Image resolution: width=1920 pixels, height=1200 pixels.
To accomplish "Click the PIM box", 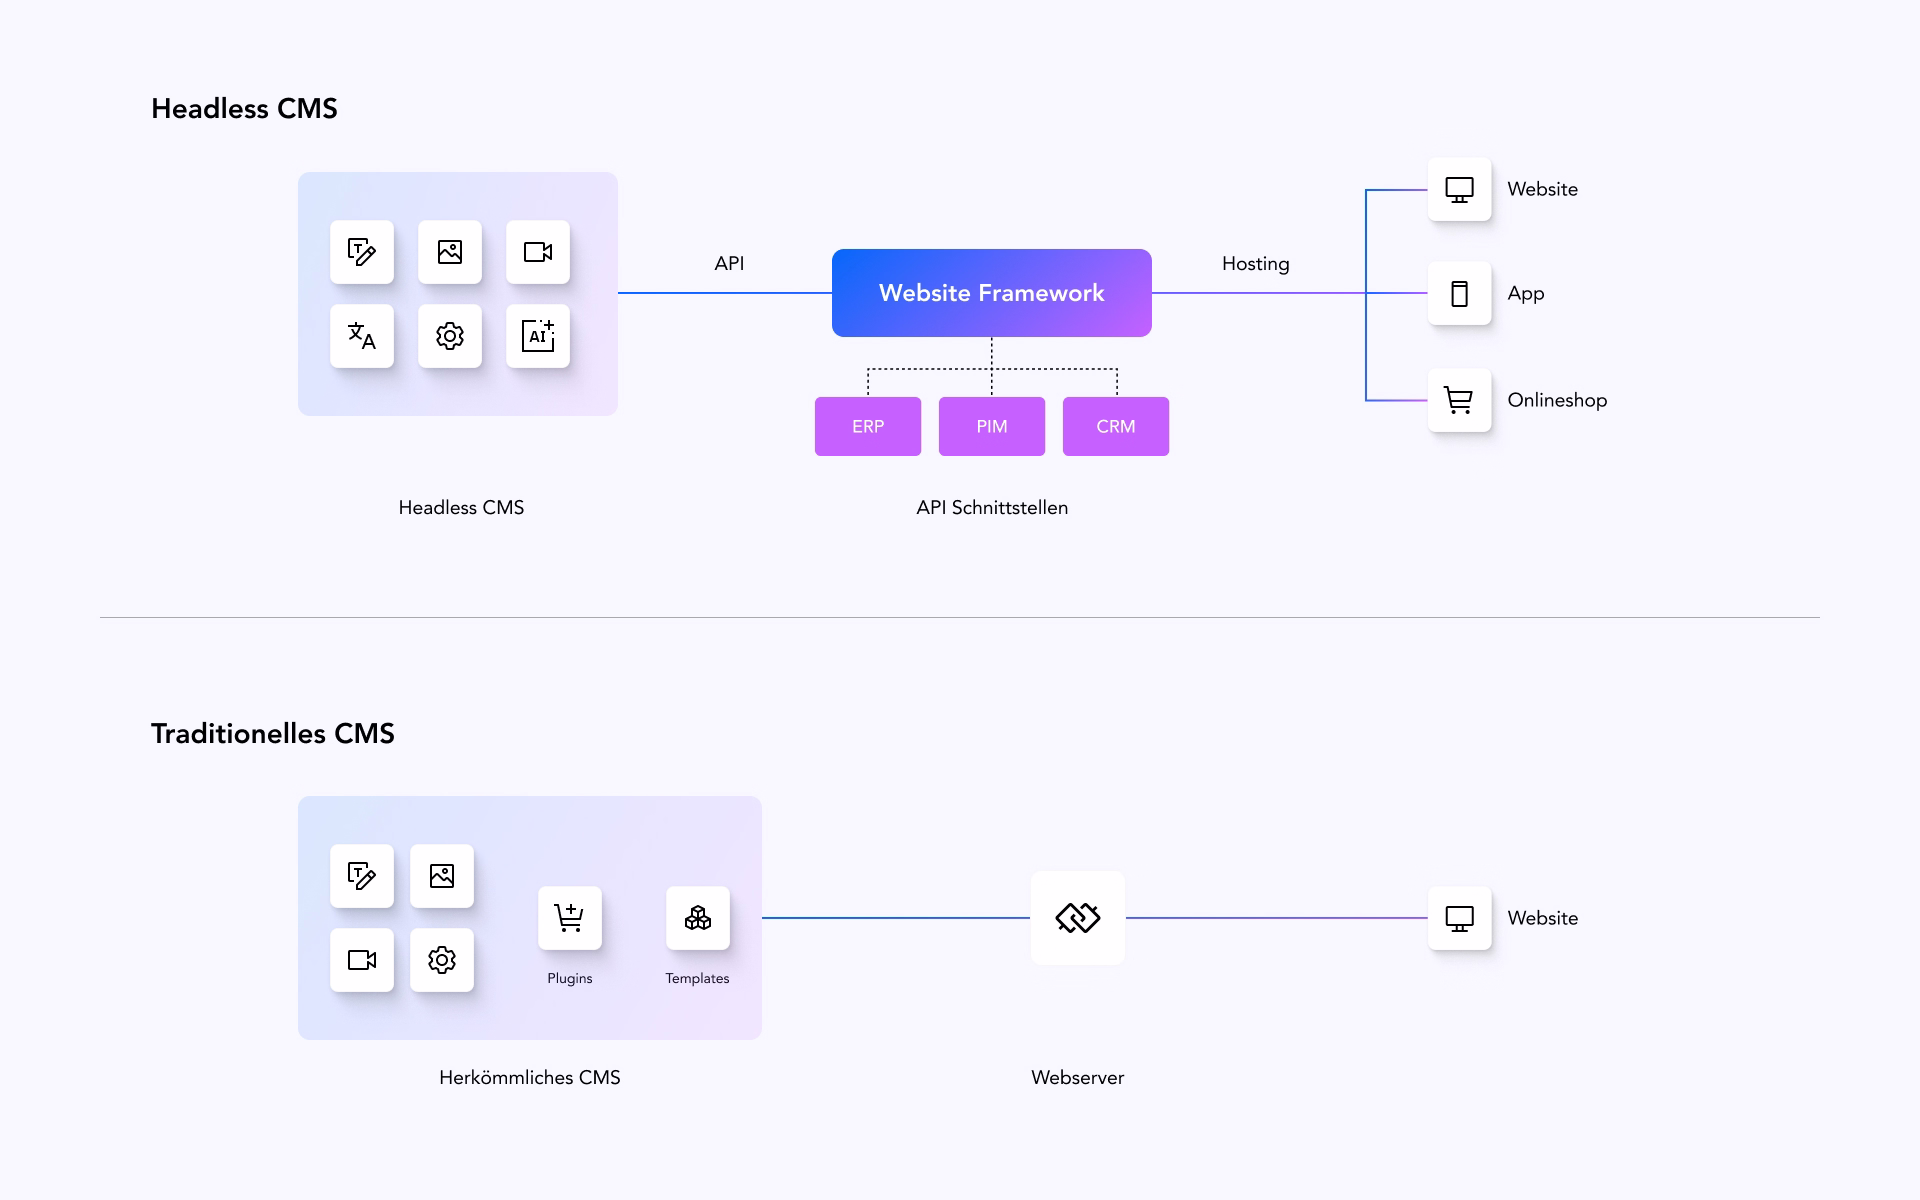I will point(991,426).
